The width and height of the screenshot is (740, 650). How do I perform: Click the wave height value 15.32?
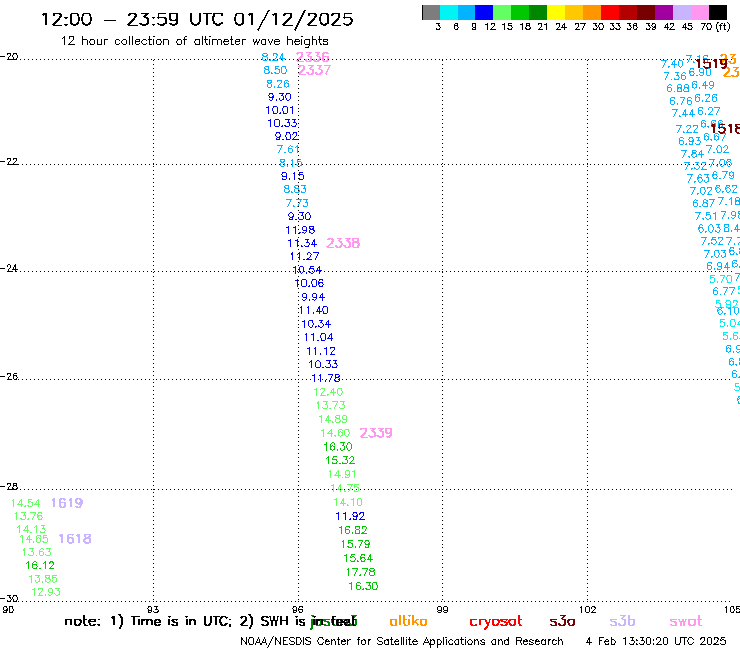coord(340,460)
